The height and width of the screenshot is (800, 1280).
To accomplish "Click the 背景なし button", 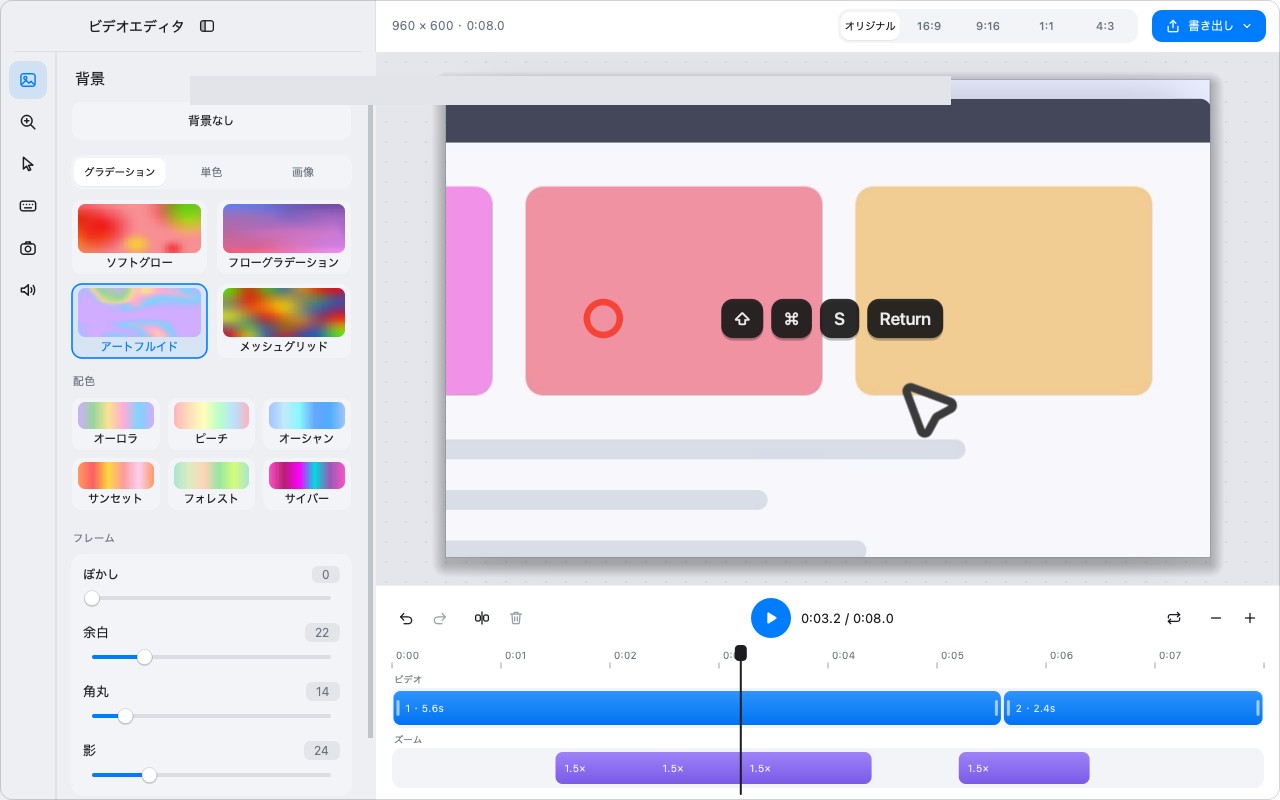I will (x=211, y=121).
